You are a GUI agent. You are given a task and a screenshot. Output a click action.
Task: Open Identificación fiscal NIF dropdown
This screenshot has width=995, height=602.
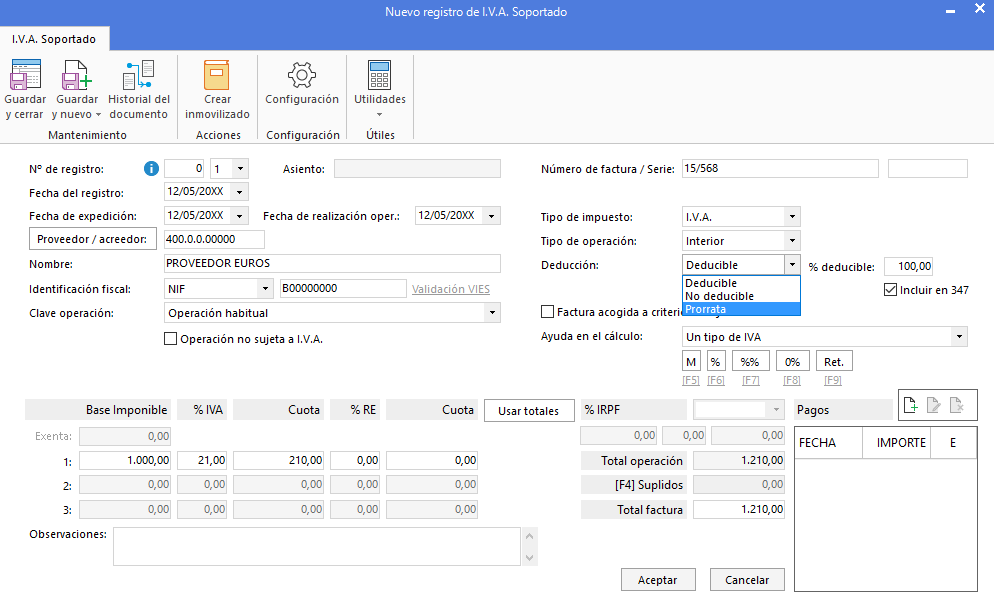pyautogui.click(x=265, y=289)
